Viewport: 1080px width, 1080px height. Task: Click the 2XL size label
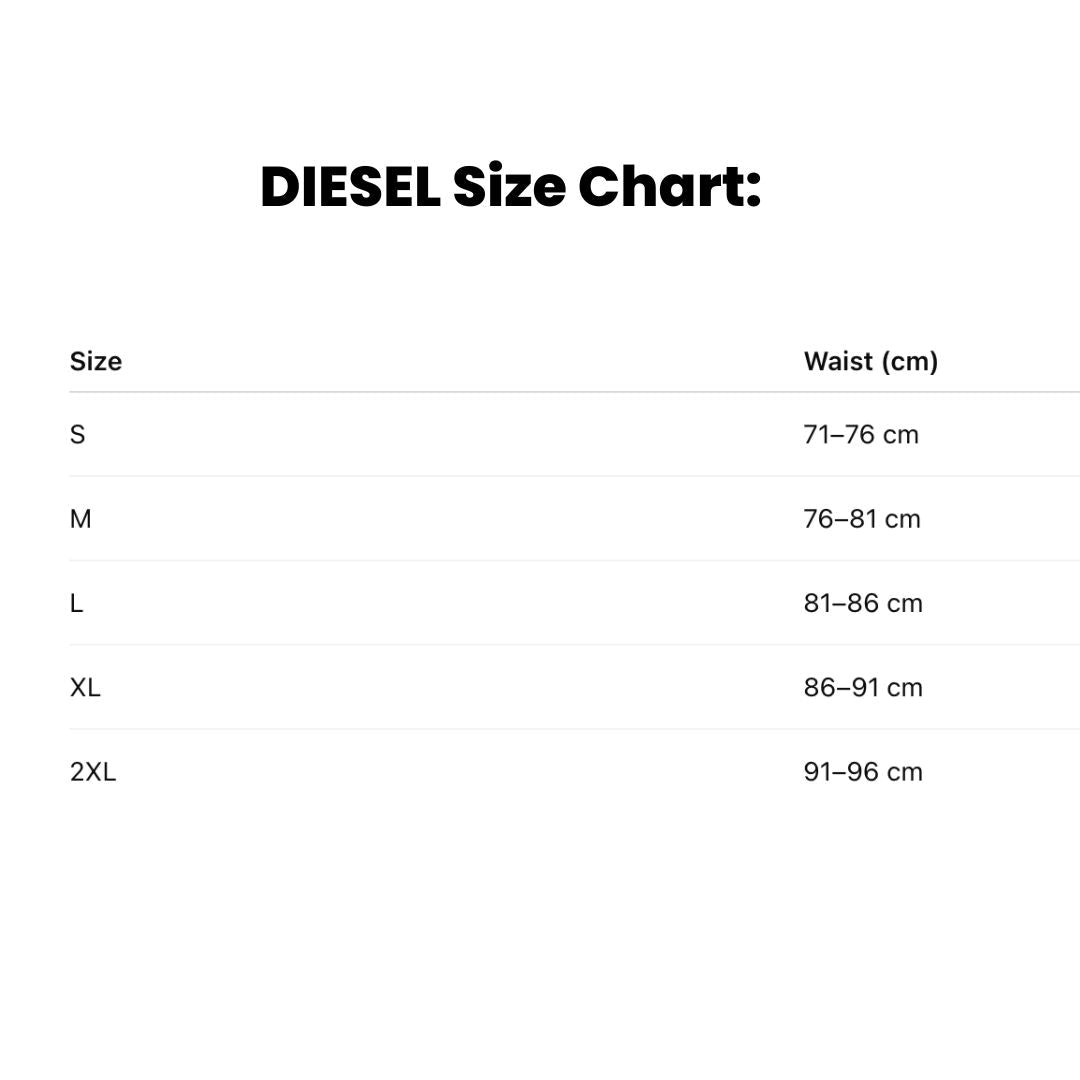93,772
